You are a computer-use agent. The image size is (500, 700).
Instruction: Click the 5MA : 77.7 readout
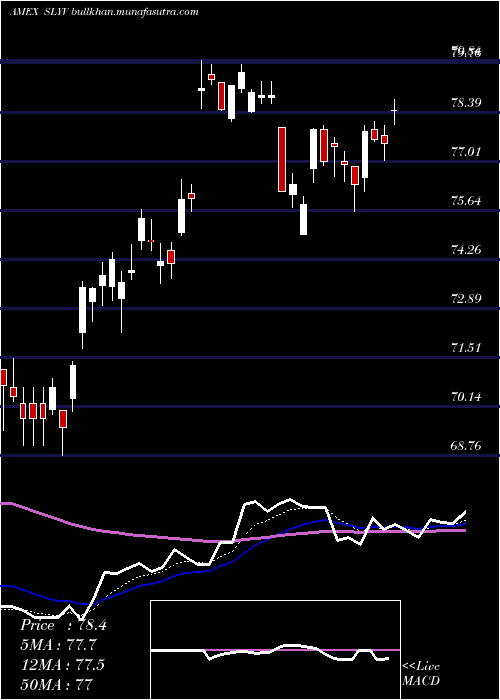pos(58,645)
